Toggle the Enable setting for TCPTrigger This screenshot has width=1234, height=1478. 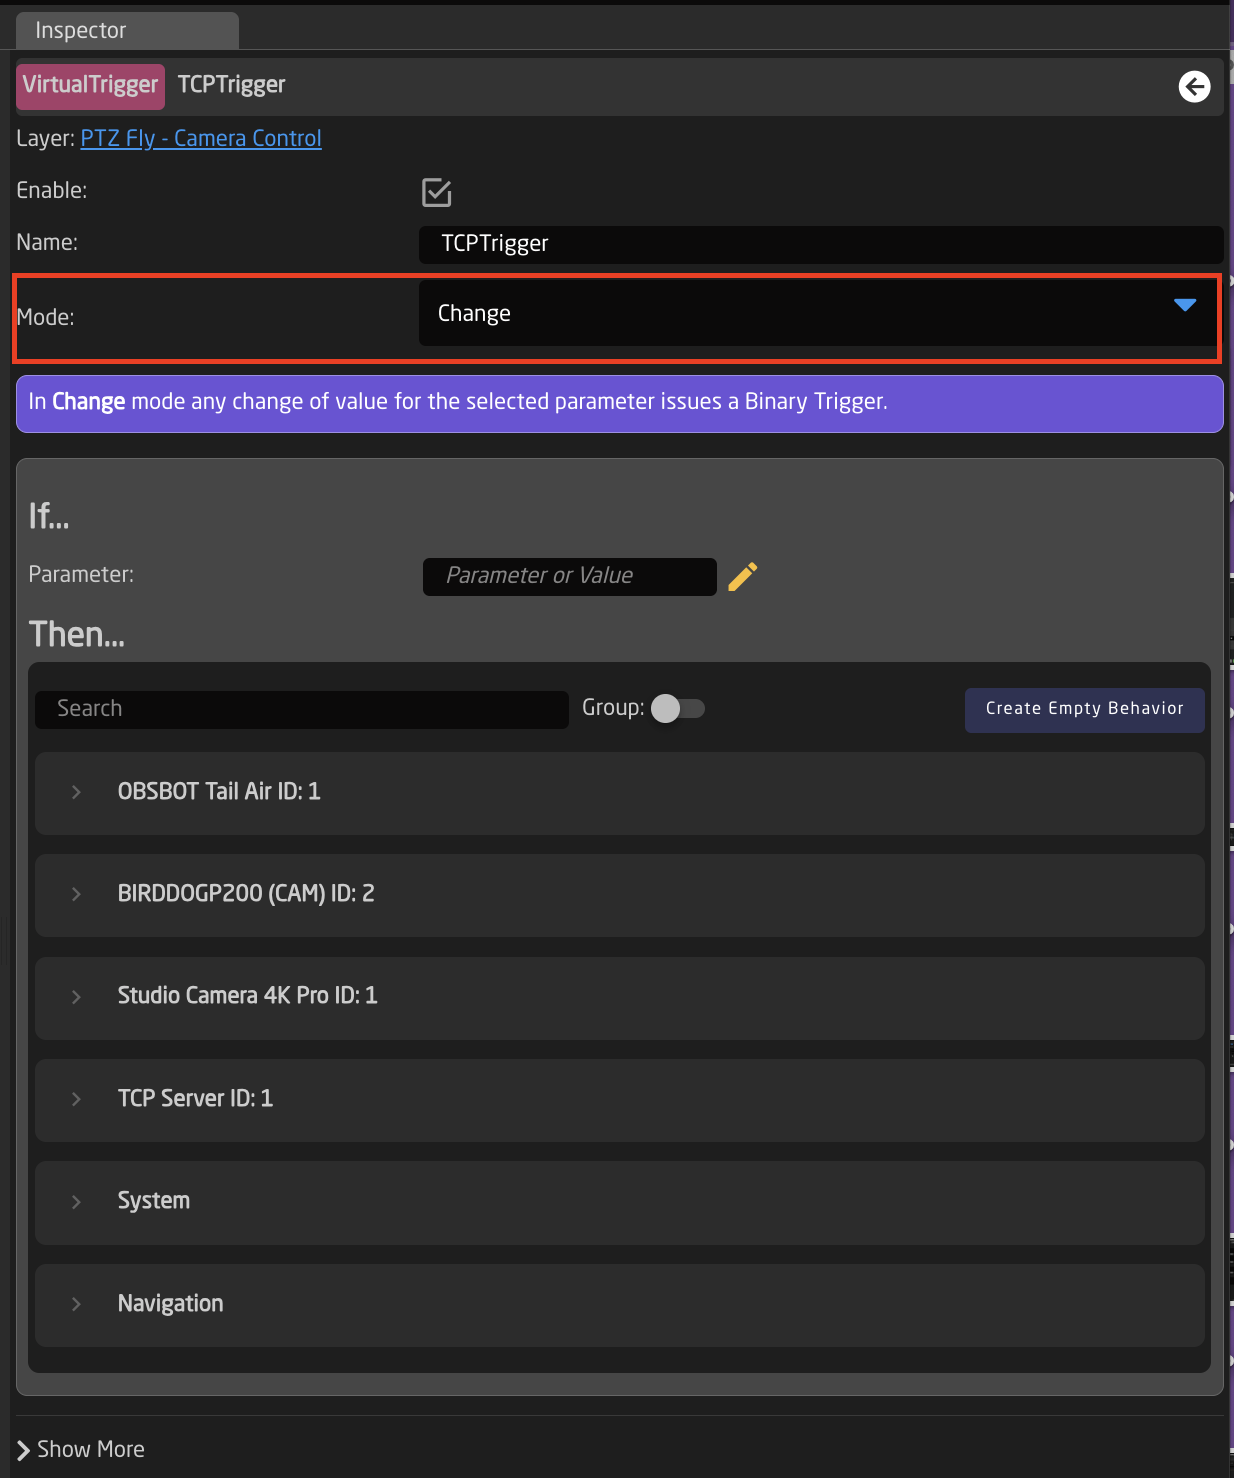436,192
